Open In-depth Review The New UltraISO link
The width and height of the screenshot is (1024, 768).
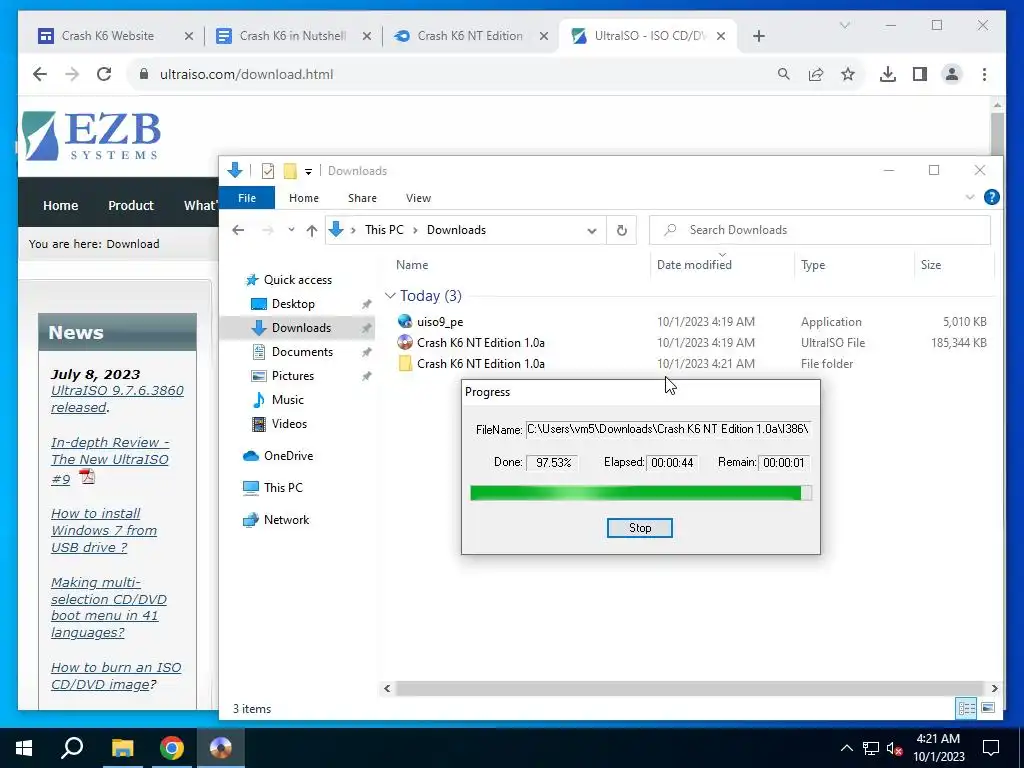110,460
